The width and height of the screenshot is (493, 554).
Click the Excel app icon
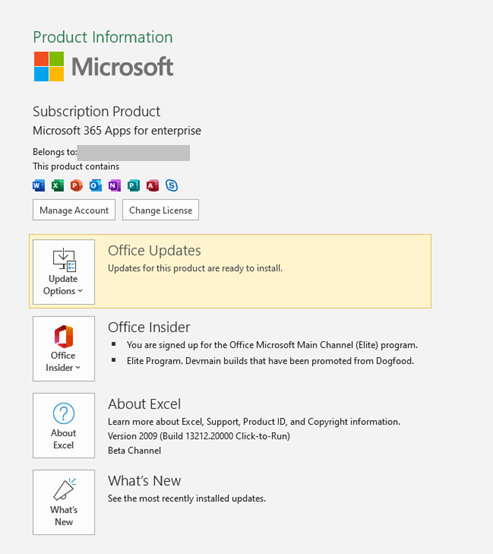click(58, 185)
